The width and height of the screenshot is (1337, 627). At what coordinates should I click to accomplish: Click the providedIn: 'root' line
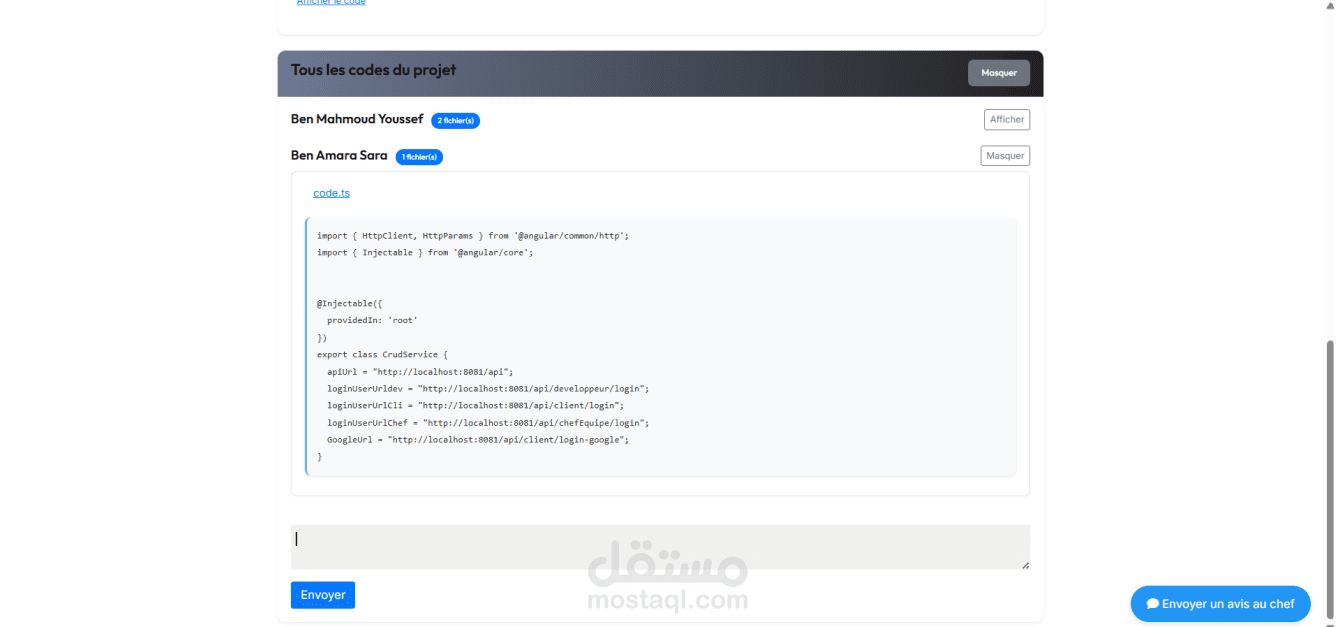[372, 321]
